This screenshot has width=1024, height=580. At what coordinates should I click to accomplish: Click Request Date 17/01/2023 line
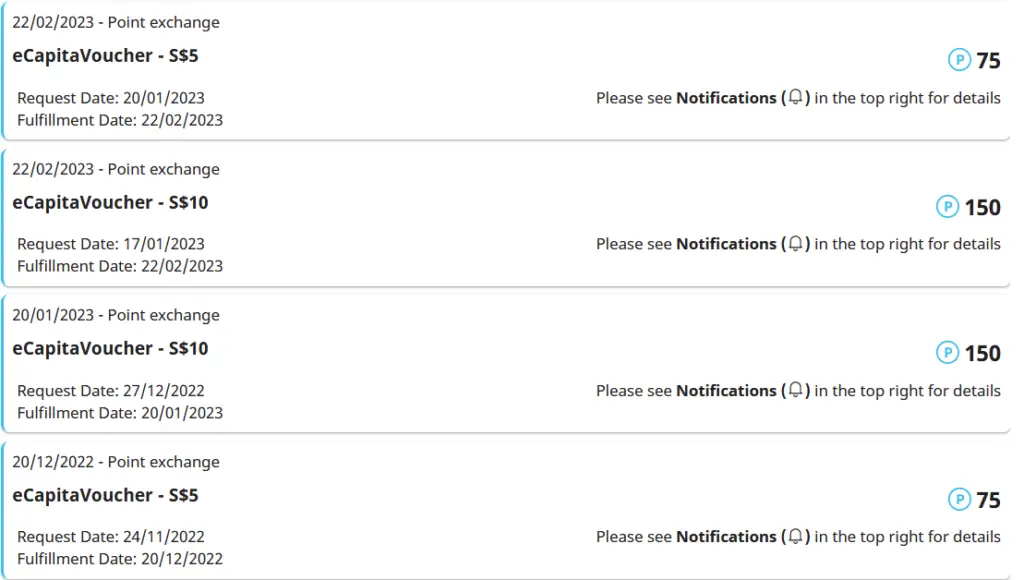pos(111,244)
